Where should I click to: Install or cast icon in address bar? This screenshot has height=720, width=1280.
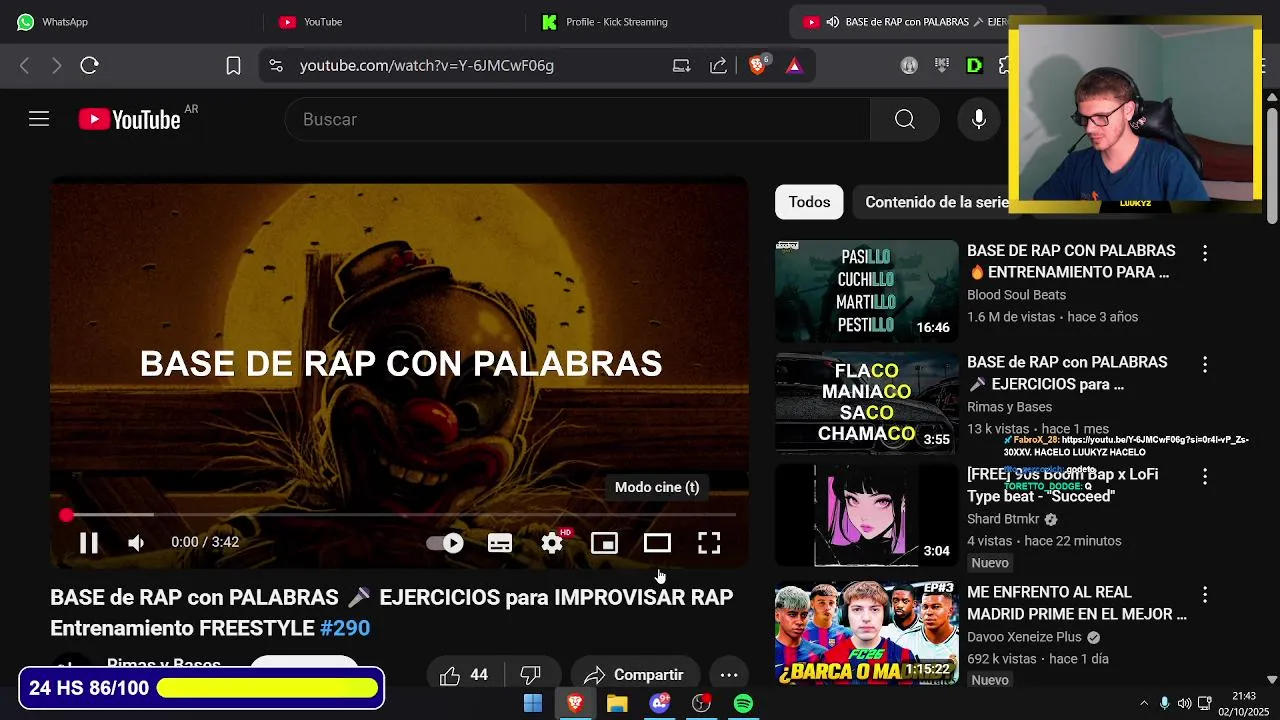(682, 65)
